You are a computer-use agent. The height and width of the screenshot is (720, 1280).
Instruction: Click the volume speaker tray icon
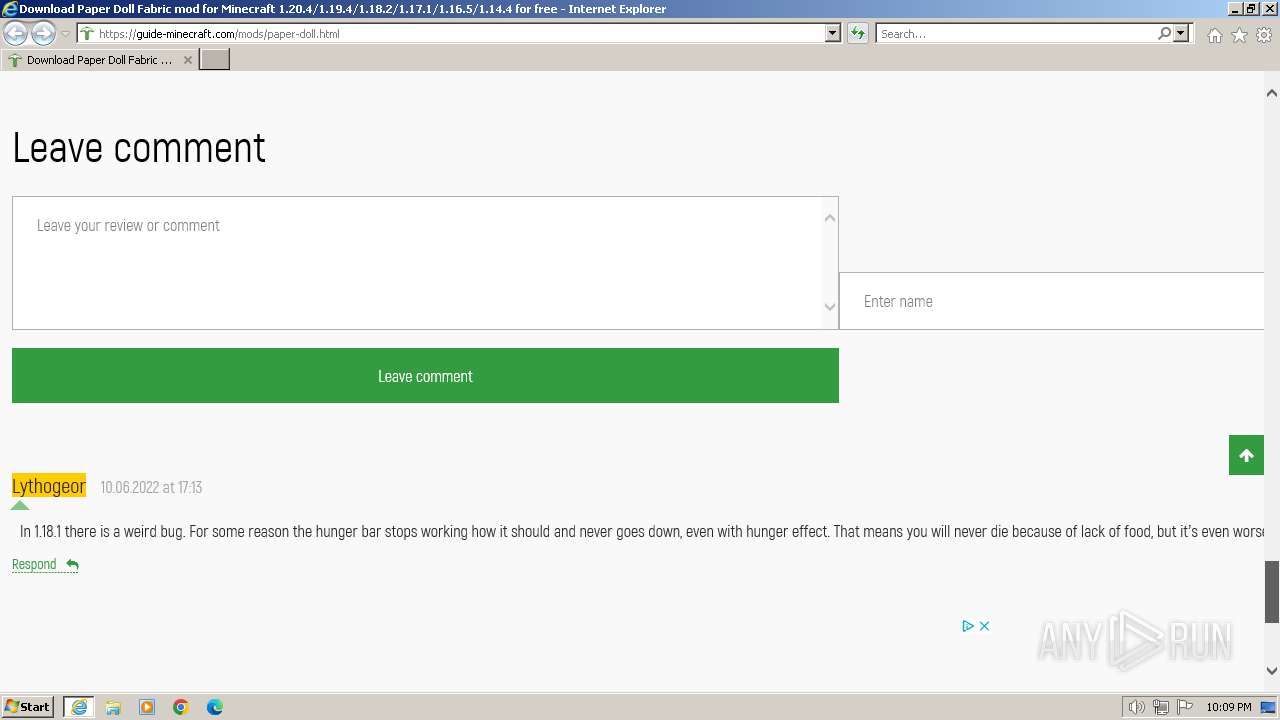tap(1136, 707)
